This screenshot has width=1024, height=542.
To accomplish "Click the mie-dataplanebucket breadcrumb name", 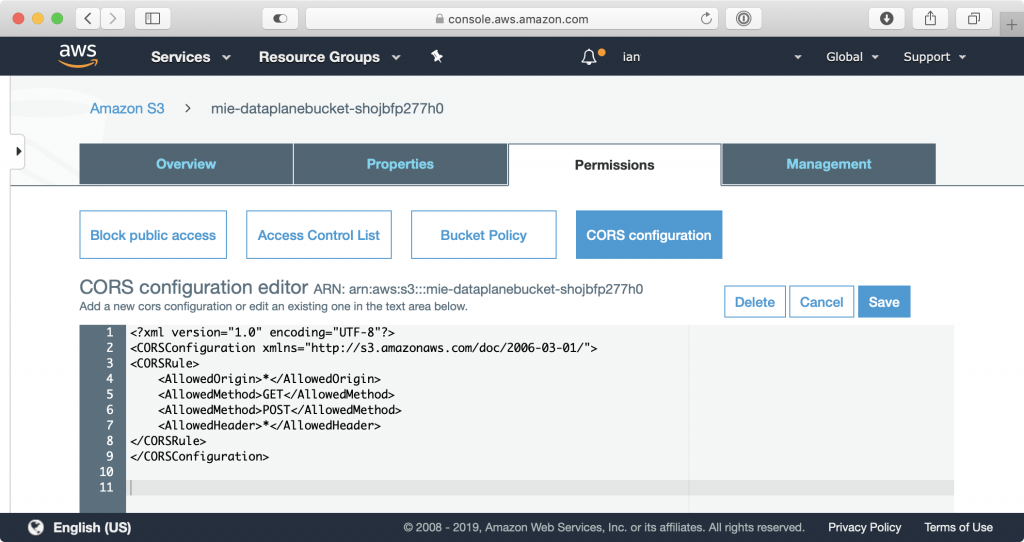I will tap(327, 108).
